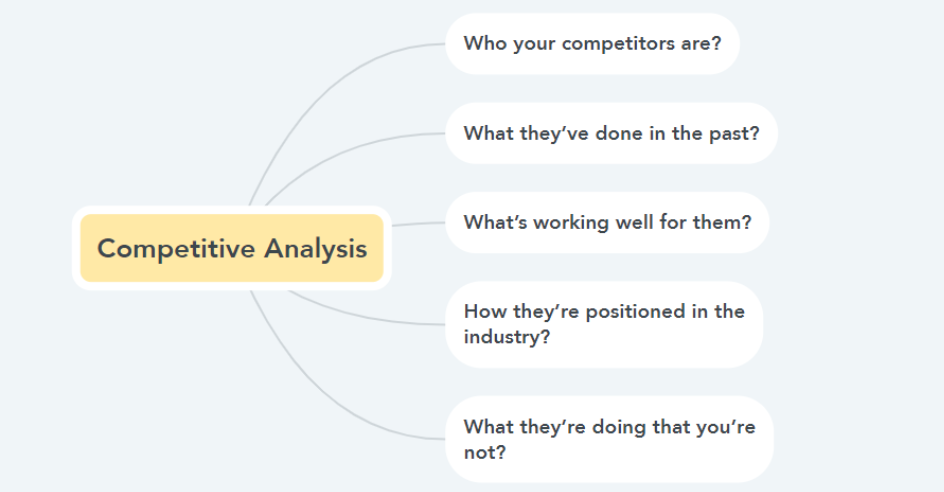
Task: Click "What they're doing that you're not?" node
Action: click(609, 439)
